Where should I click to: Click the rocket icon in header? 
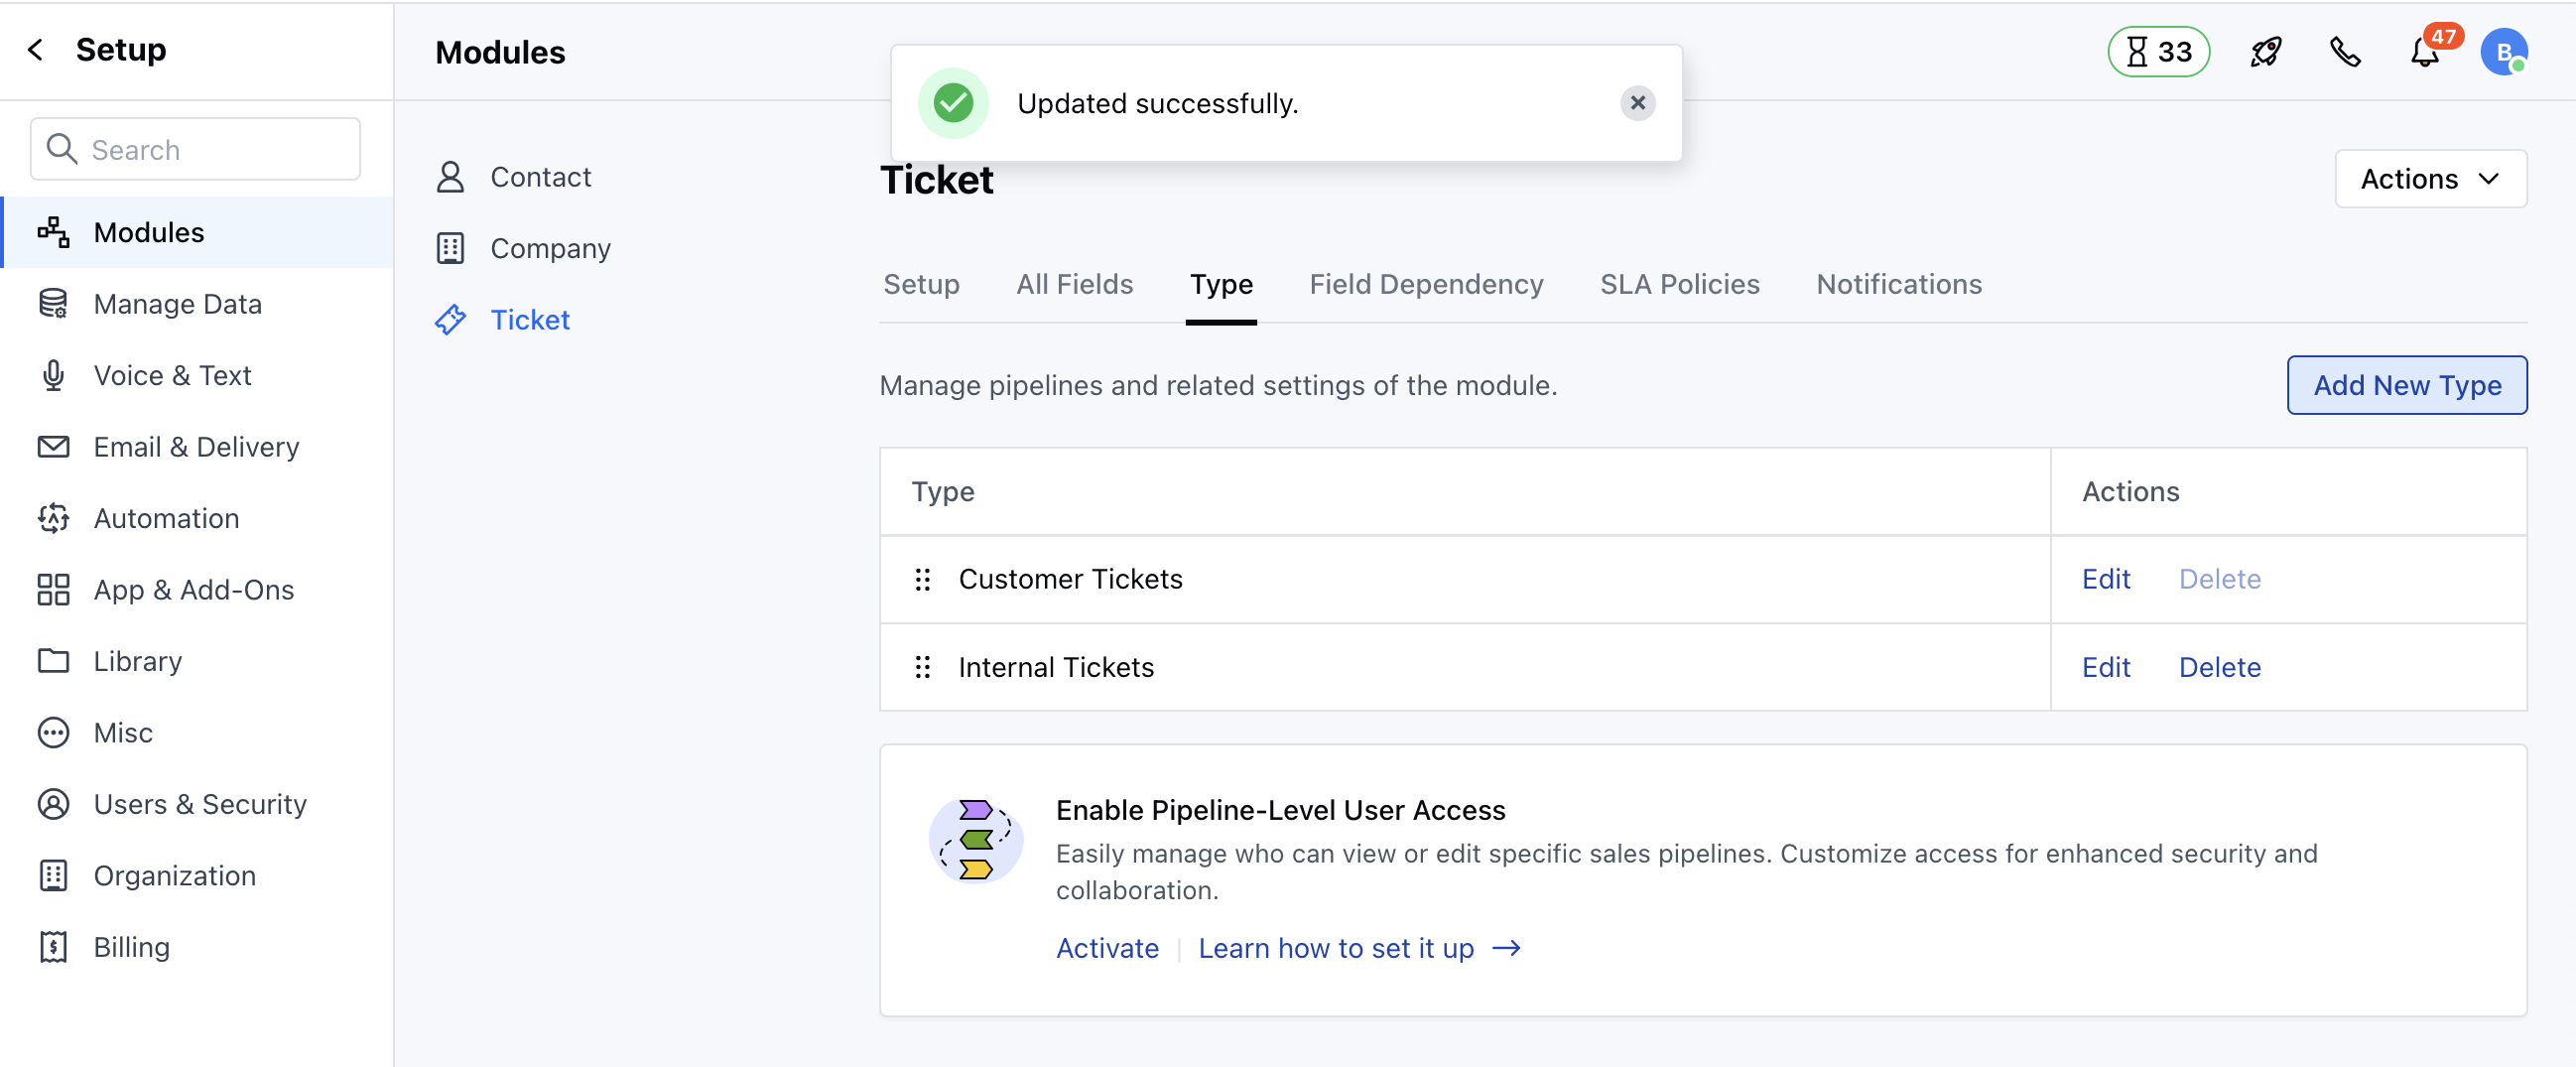pyautogui.click(x=2265, y=52)
